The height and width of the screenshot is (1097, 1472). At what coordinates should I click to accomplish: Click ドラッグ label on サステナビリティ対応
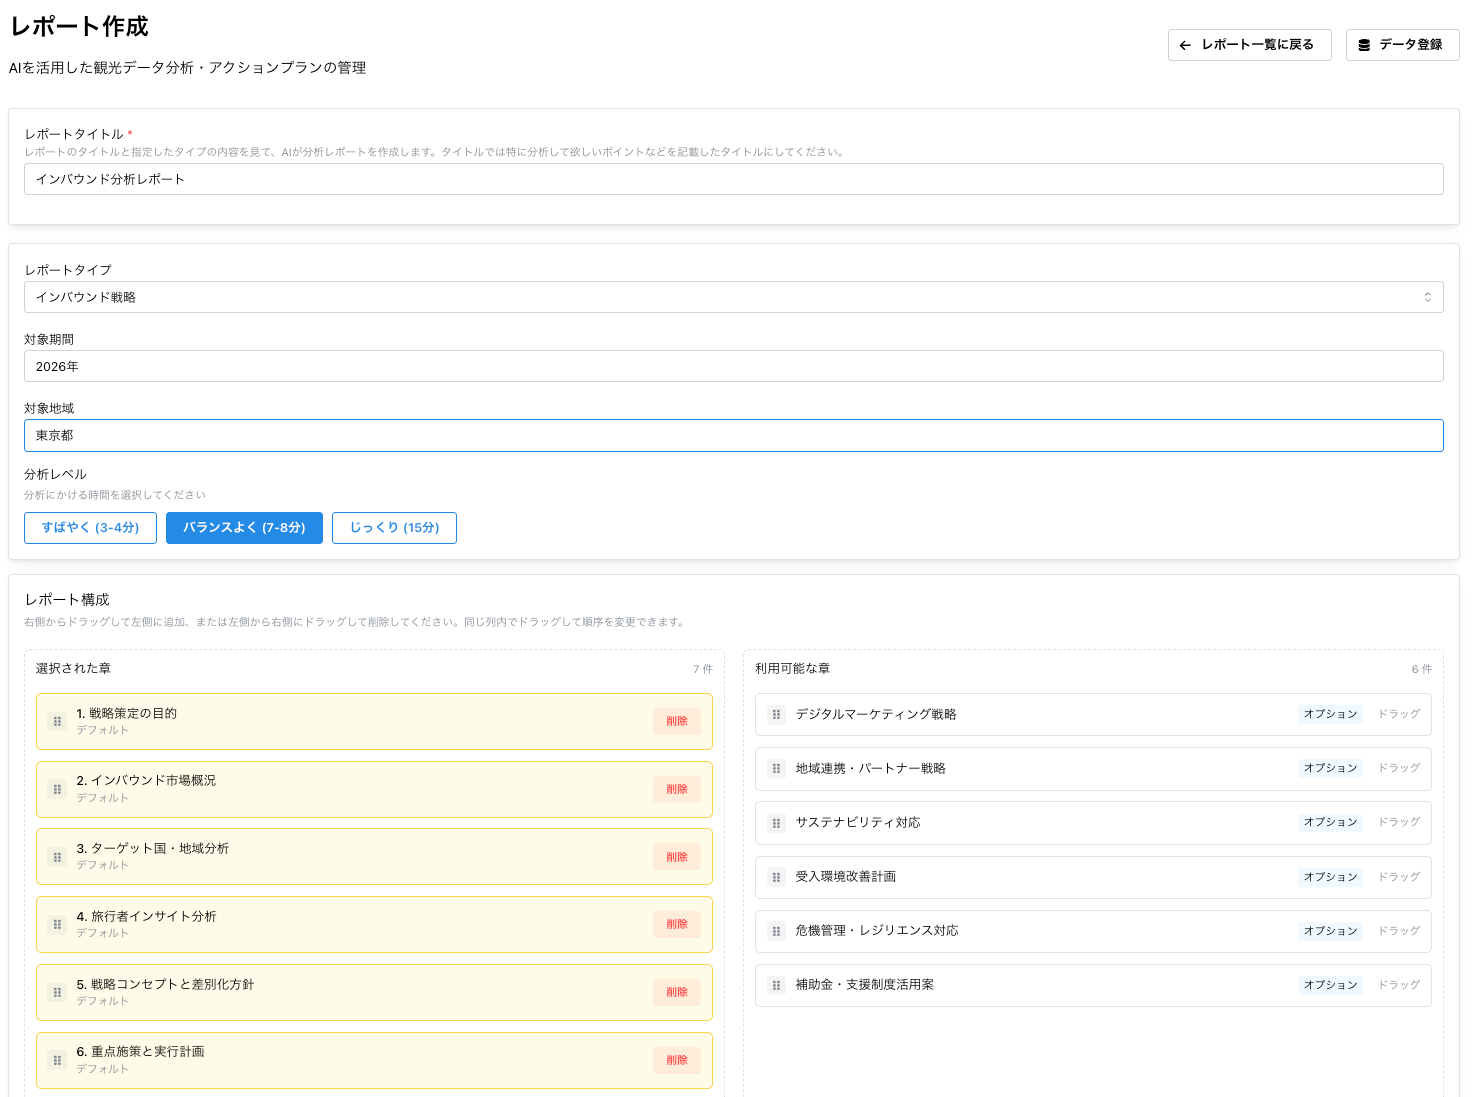click(1399, 822)
